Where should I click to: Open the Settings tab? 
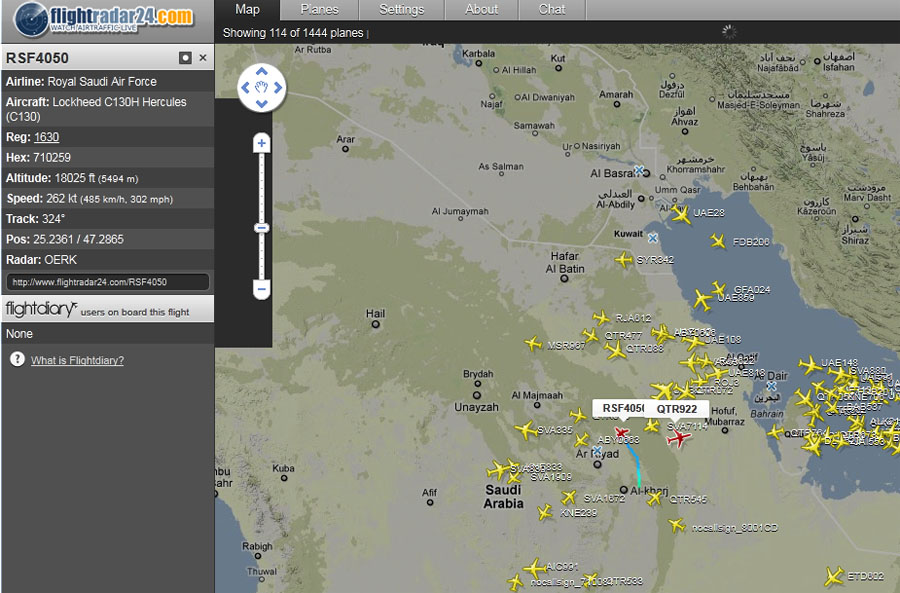click(x=401, y=10)
